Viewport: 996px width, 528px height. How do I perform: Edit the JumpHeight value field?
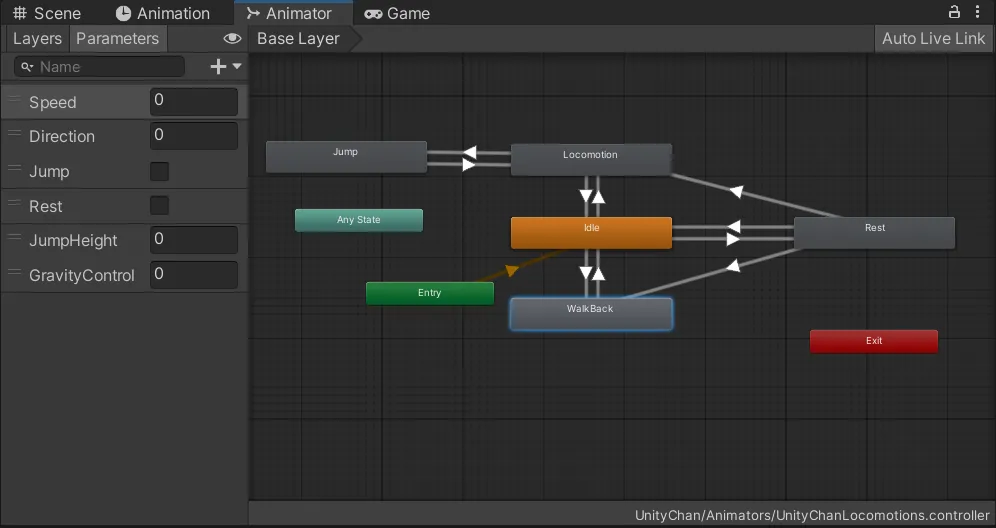[x=194, y=240]
